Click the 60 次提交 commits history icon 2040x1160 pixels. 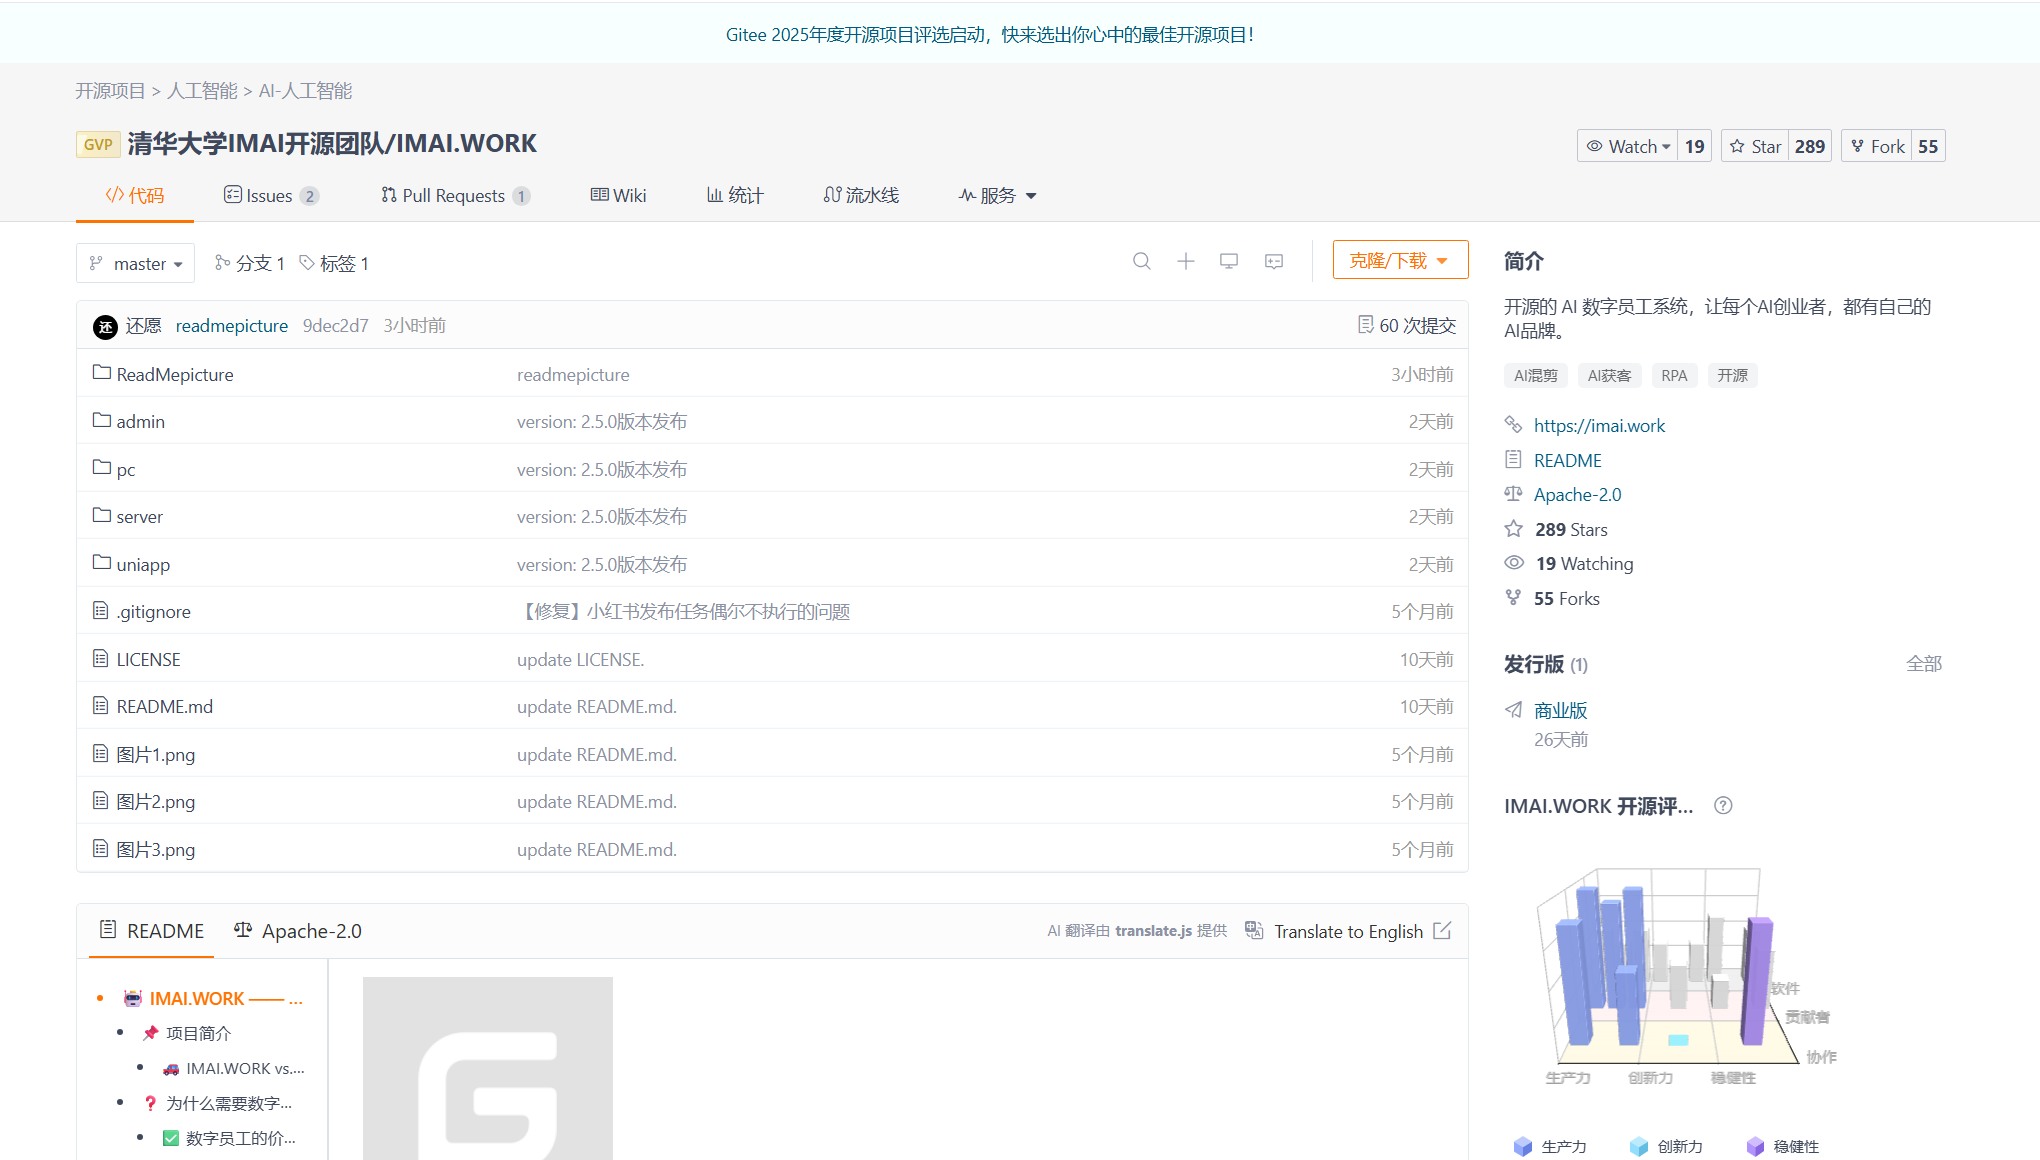[x=1365, y=325]
